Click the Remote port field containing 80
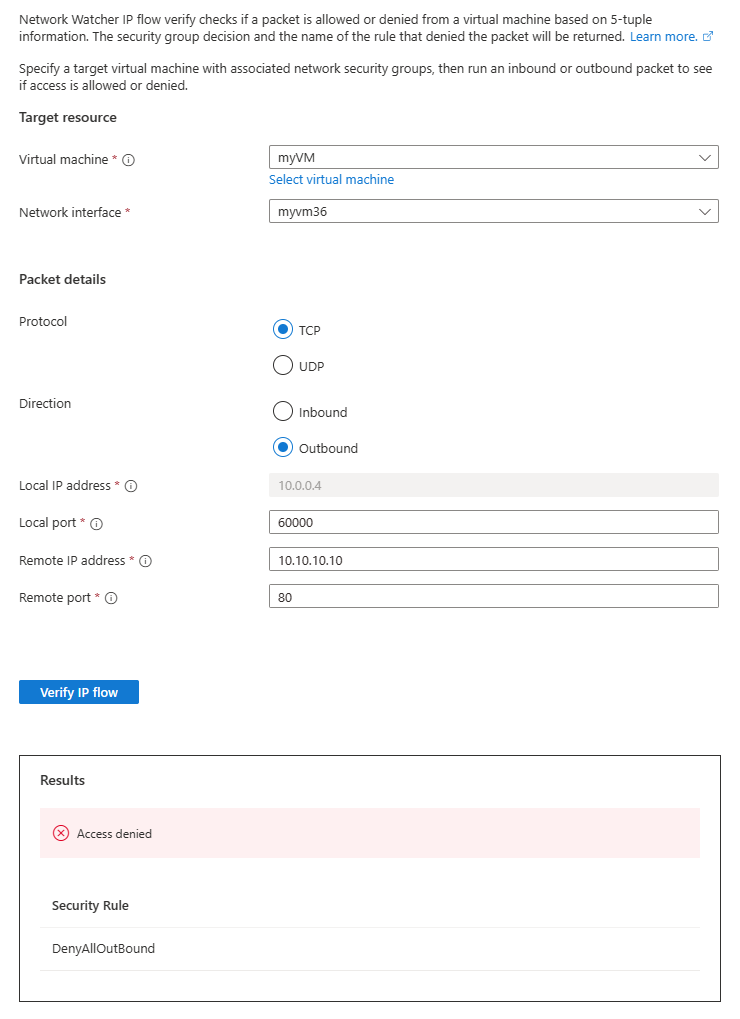740x1019 pixels. point(493,597)
